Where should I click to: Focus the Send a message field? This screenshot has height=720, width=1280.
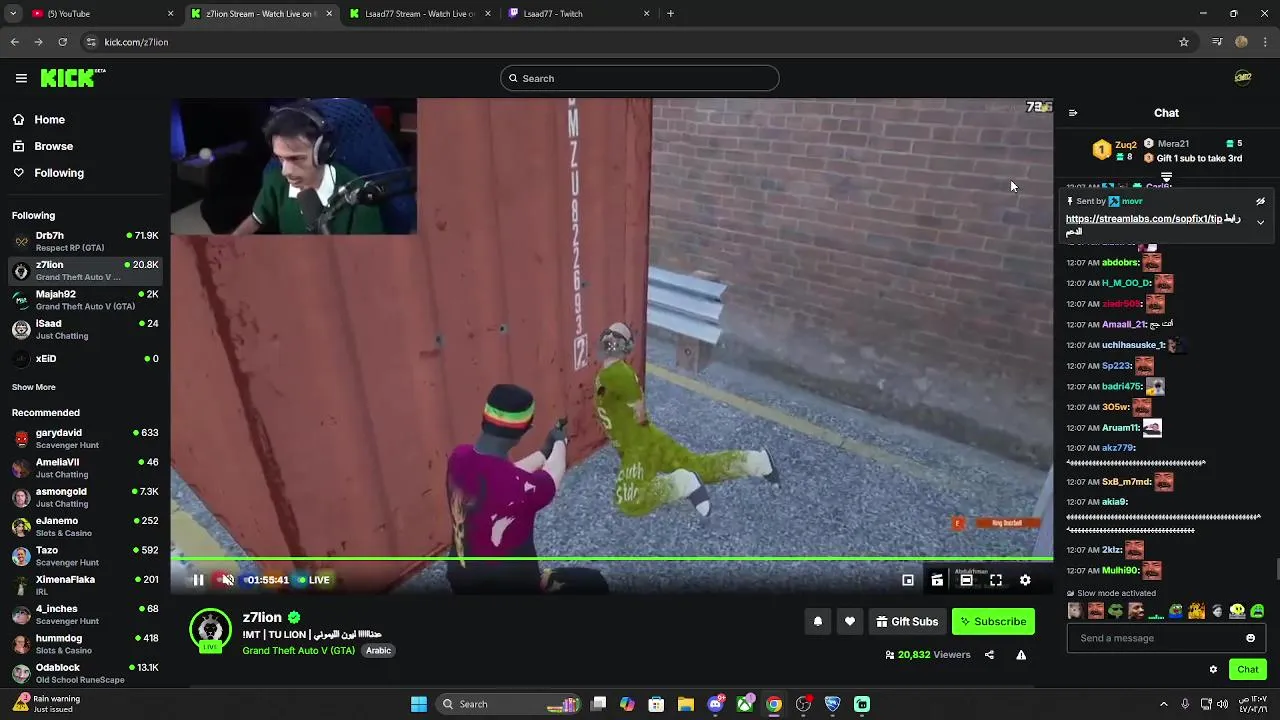click(1166, 638)
